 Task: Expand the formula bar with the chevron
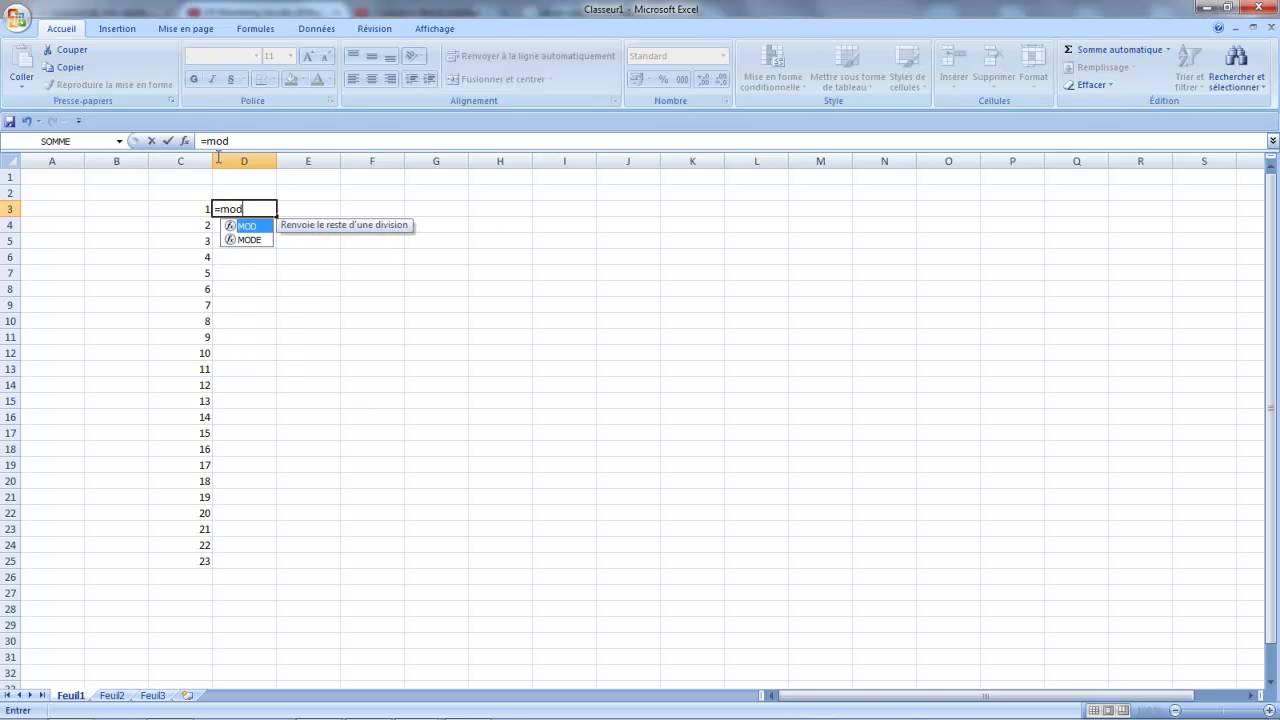1272,141
